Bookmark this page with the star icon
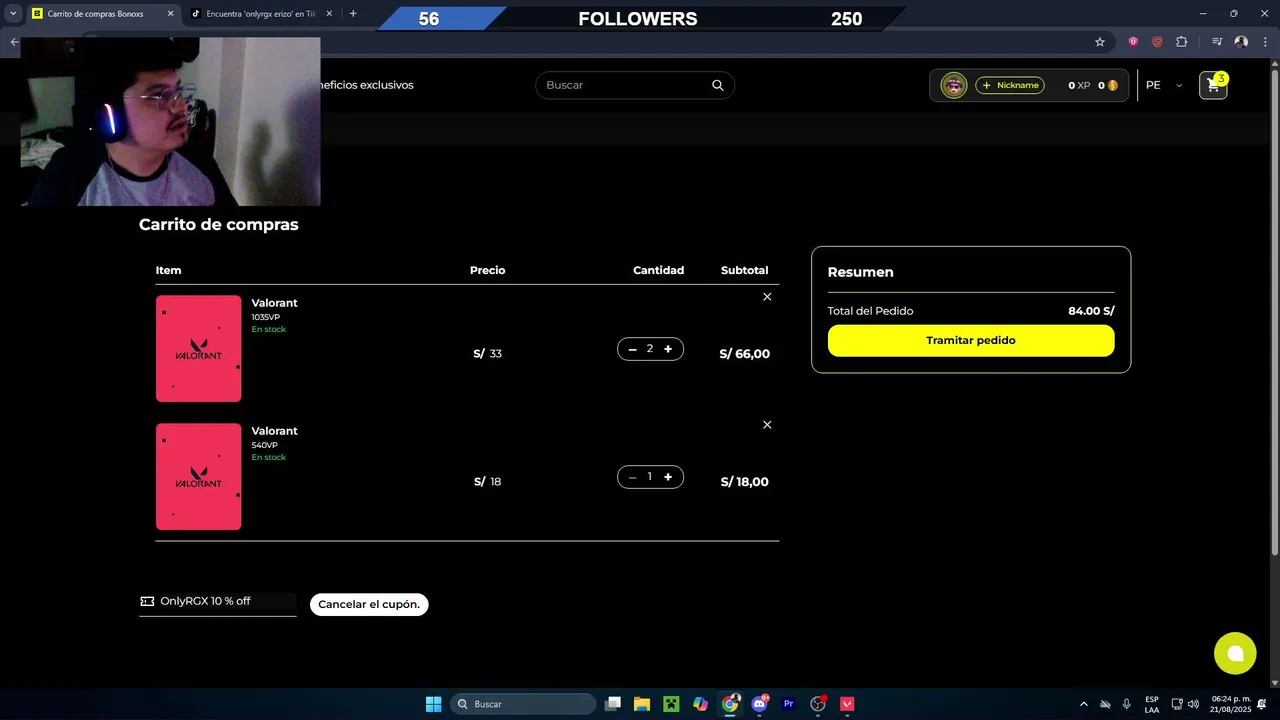 click(x=1100, y=42)
